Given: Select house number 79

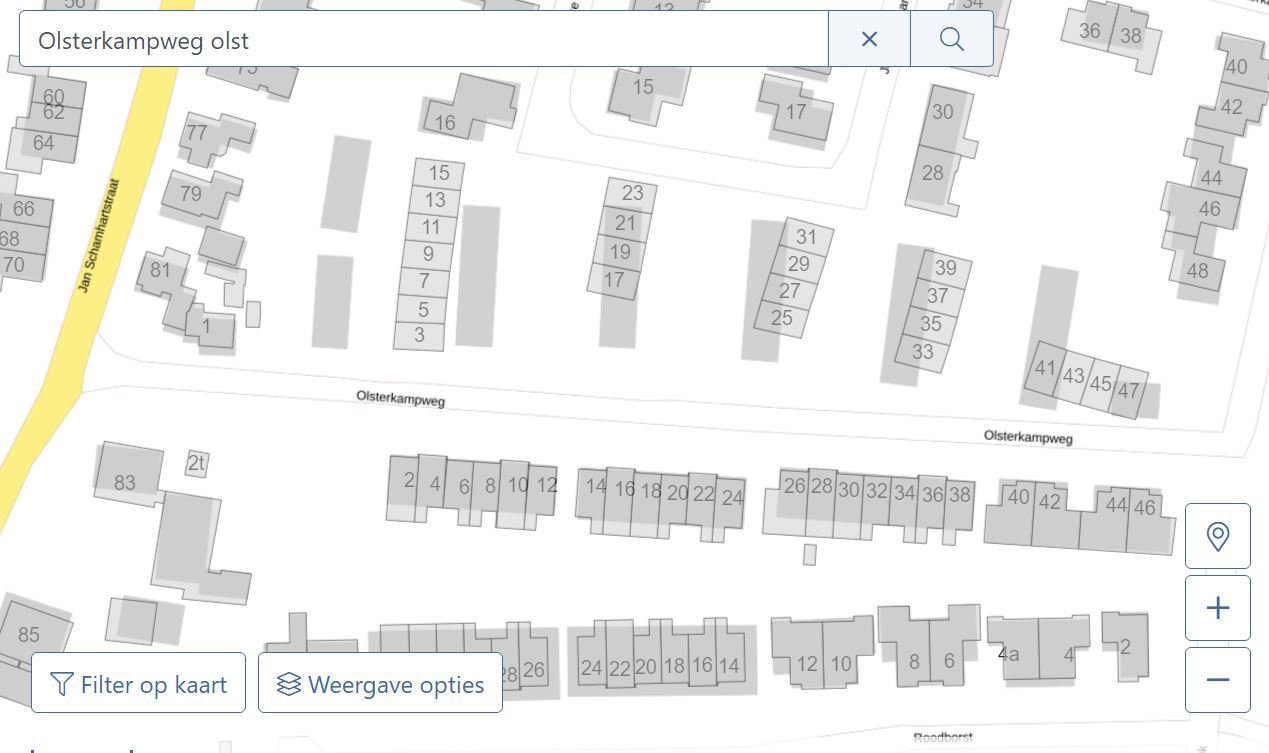Looking at the screenshot, I should (x=190, y=193).
